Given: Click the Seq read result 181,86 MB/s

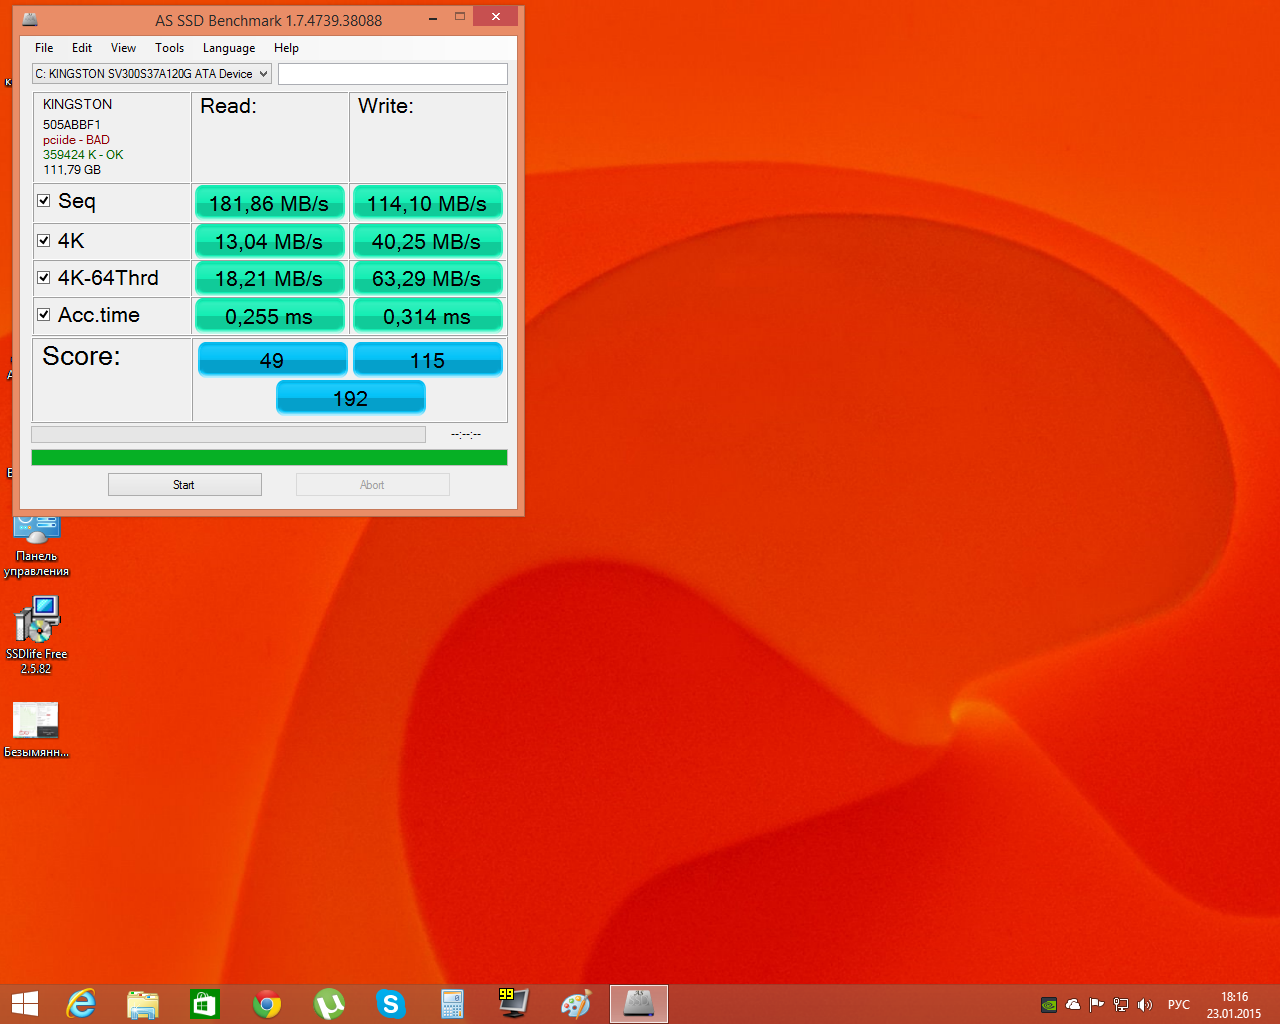Looking at the screenshot, I should click(x=270, y=203).
